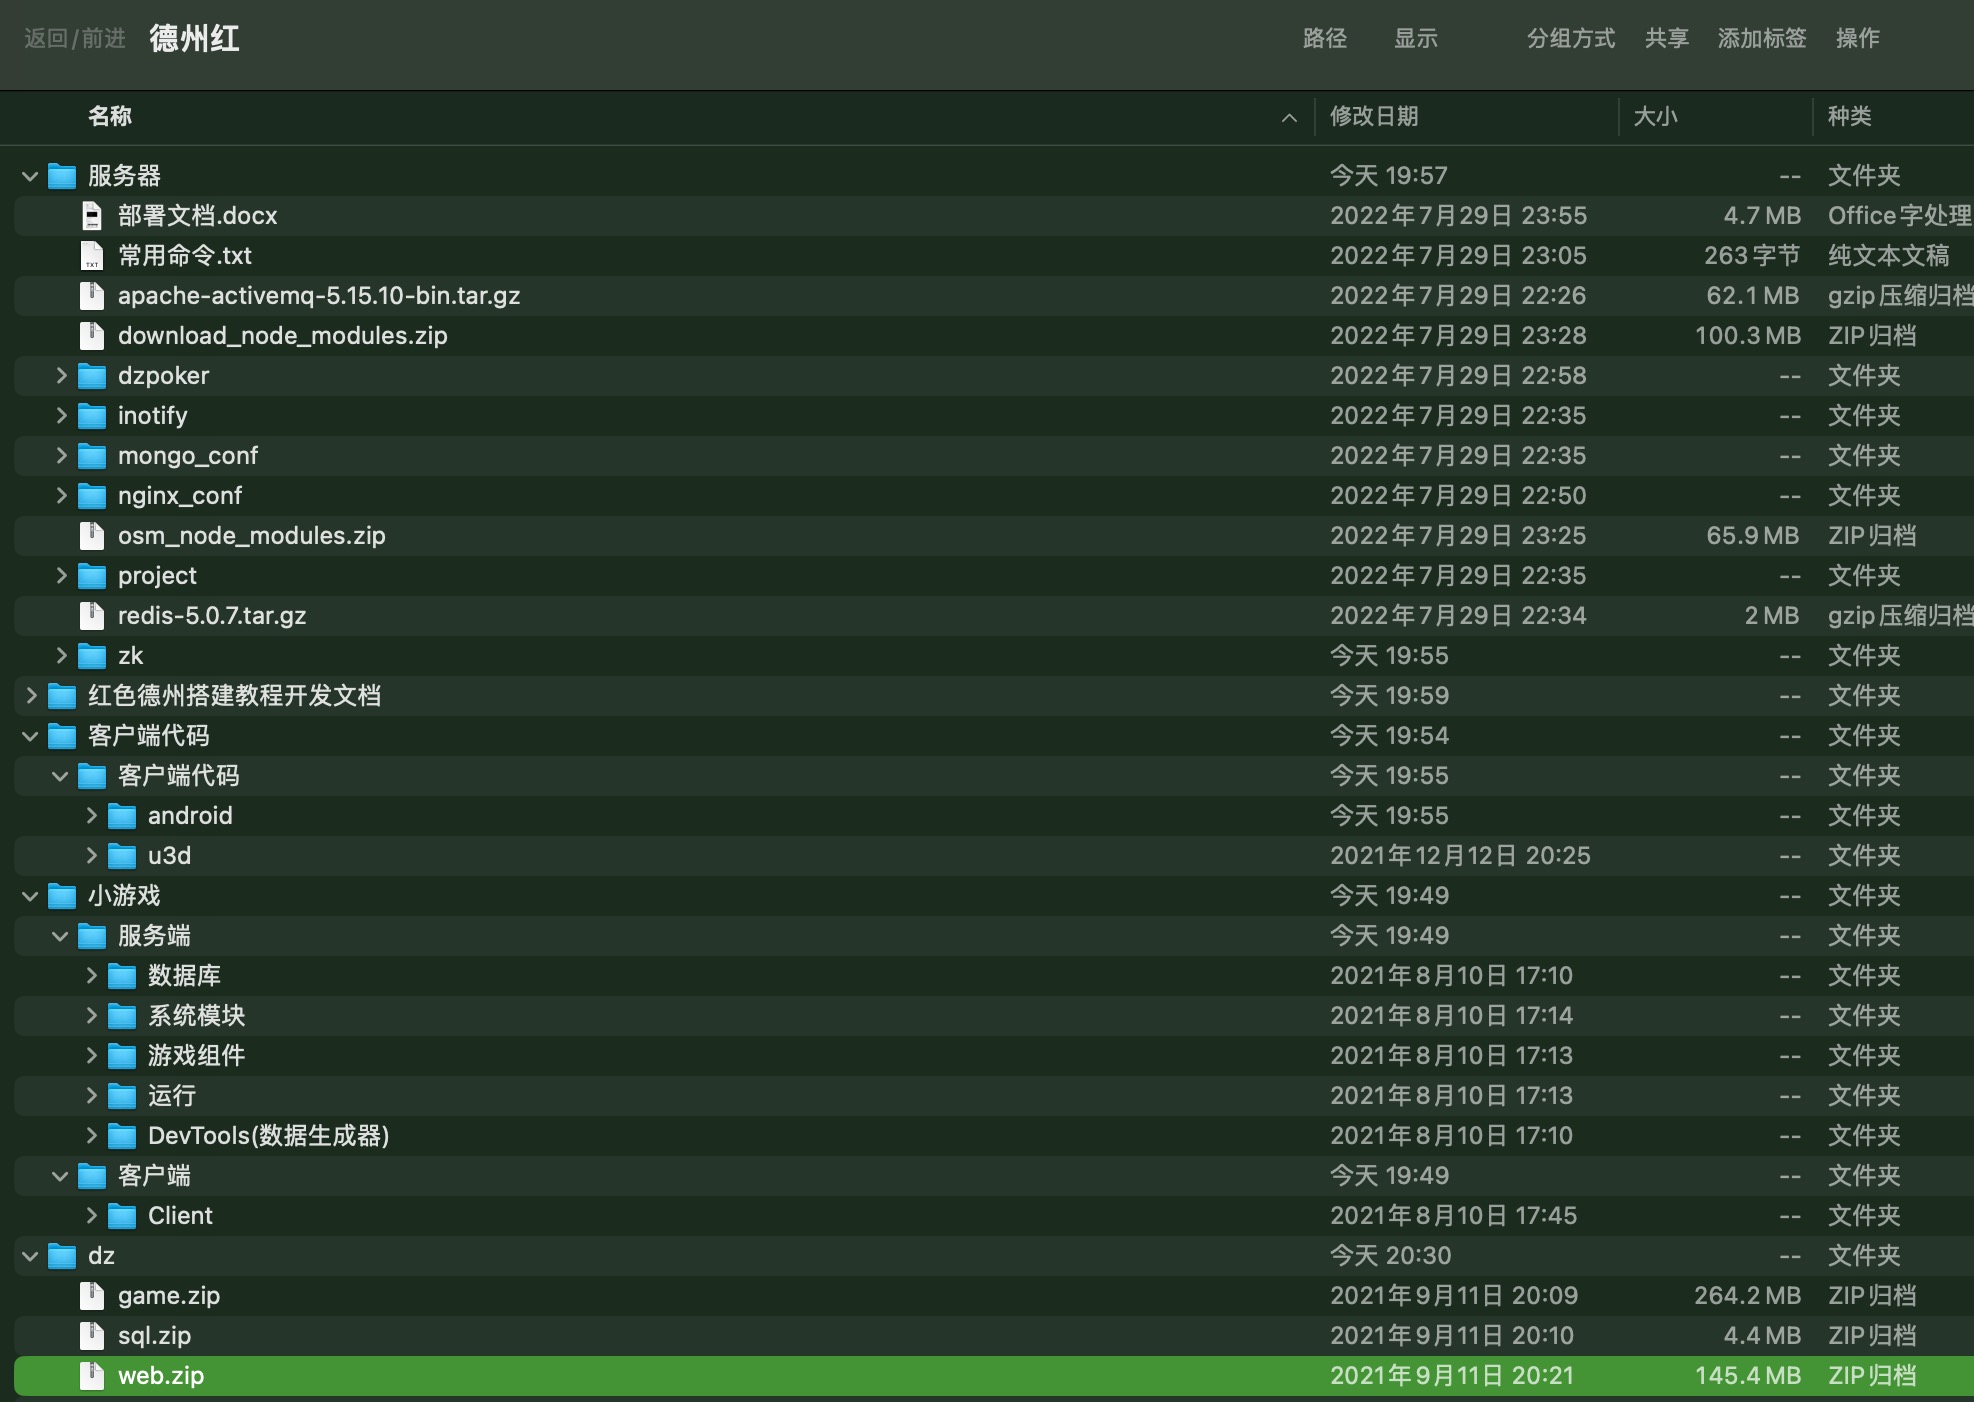Click the 共享 toolbar button

(1666, 38)
